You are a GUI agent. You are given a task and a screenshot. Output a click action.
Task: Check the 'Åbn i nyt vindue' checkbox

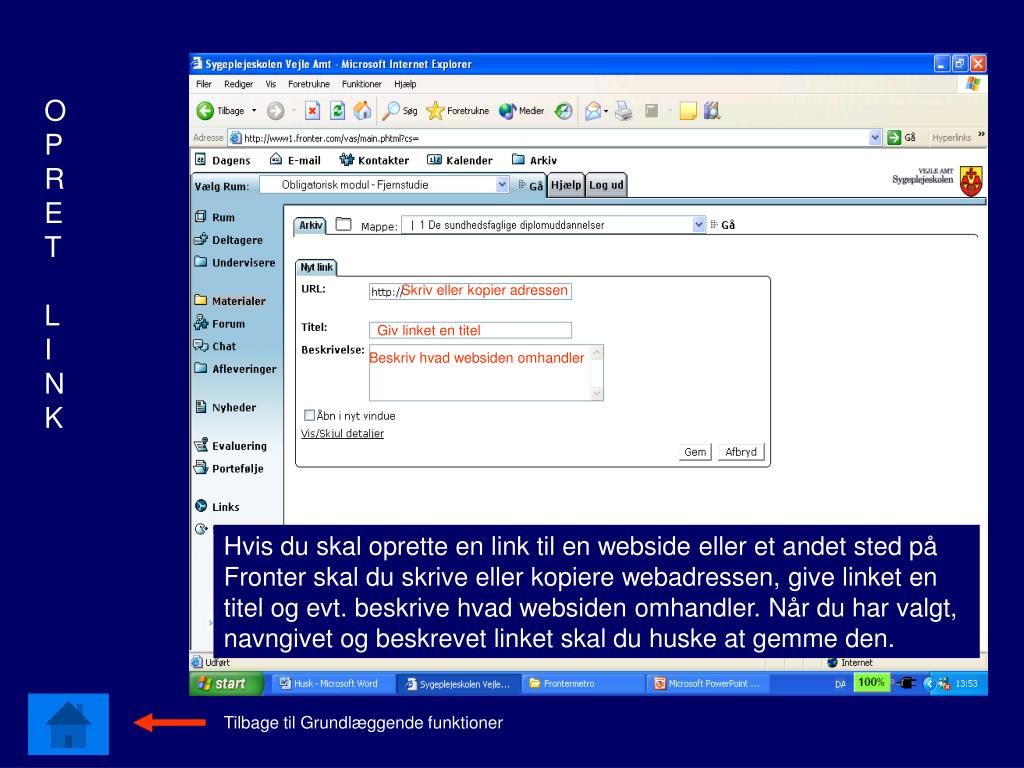pos(310,415)
